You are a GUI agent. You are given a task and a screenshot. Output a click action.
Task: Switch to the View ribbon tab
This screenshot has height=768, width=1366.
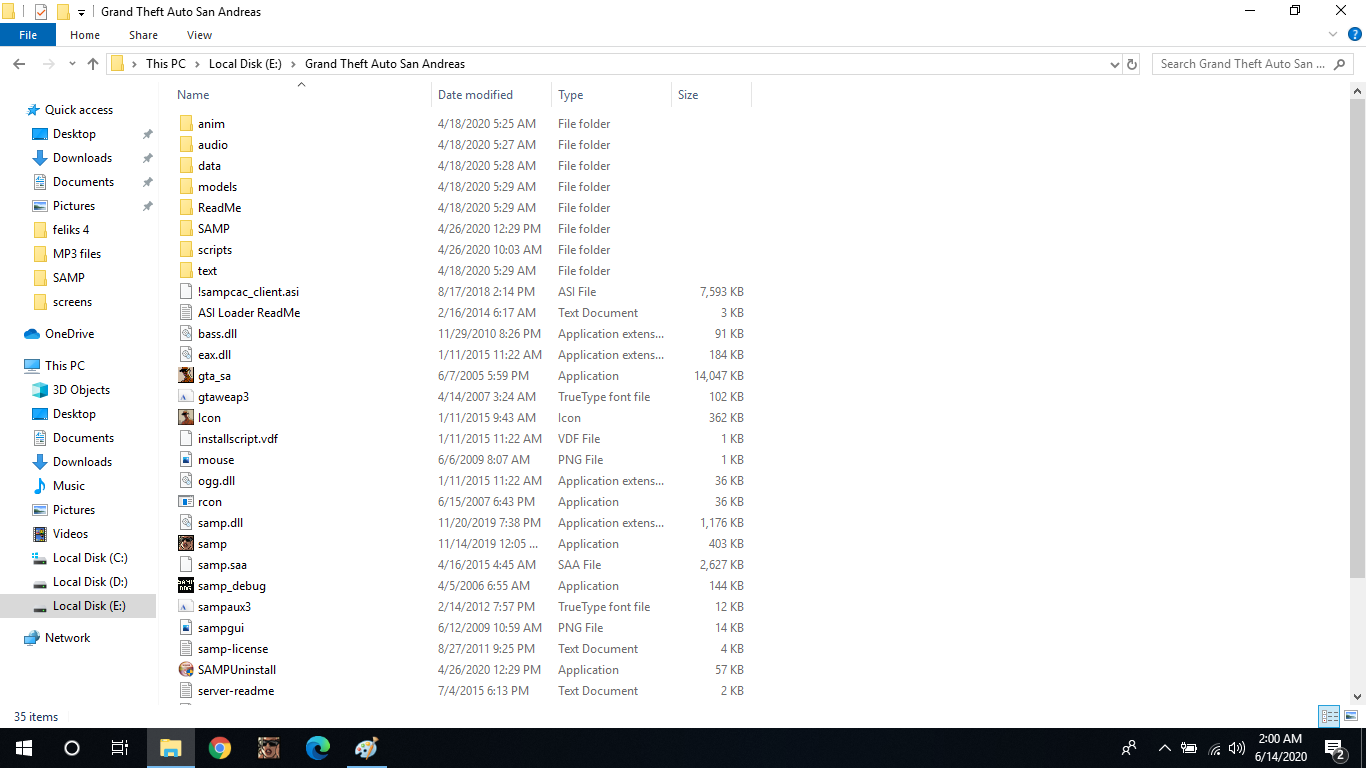(x=199, y=35)
